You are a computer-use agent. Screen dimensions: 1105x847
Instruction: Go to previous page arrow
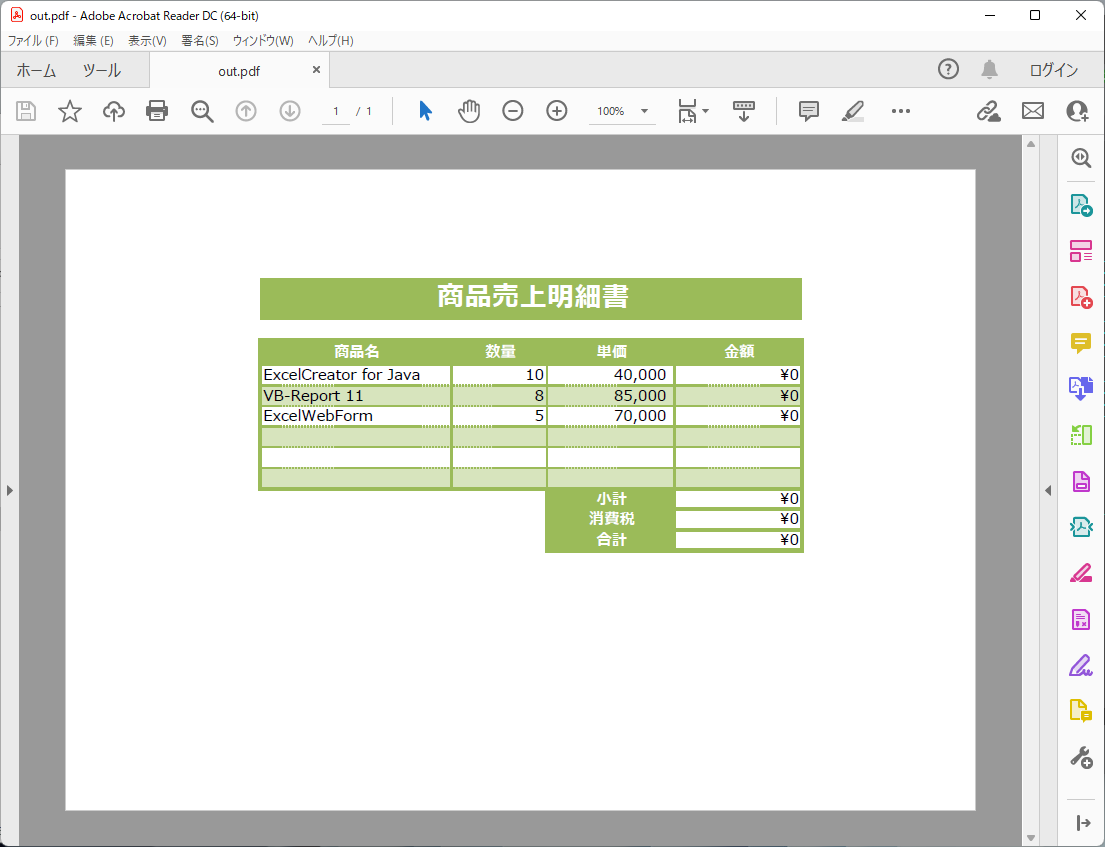pyautogui.click(x=246, y=111)
